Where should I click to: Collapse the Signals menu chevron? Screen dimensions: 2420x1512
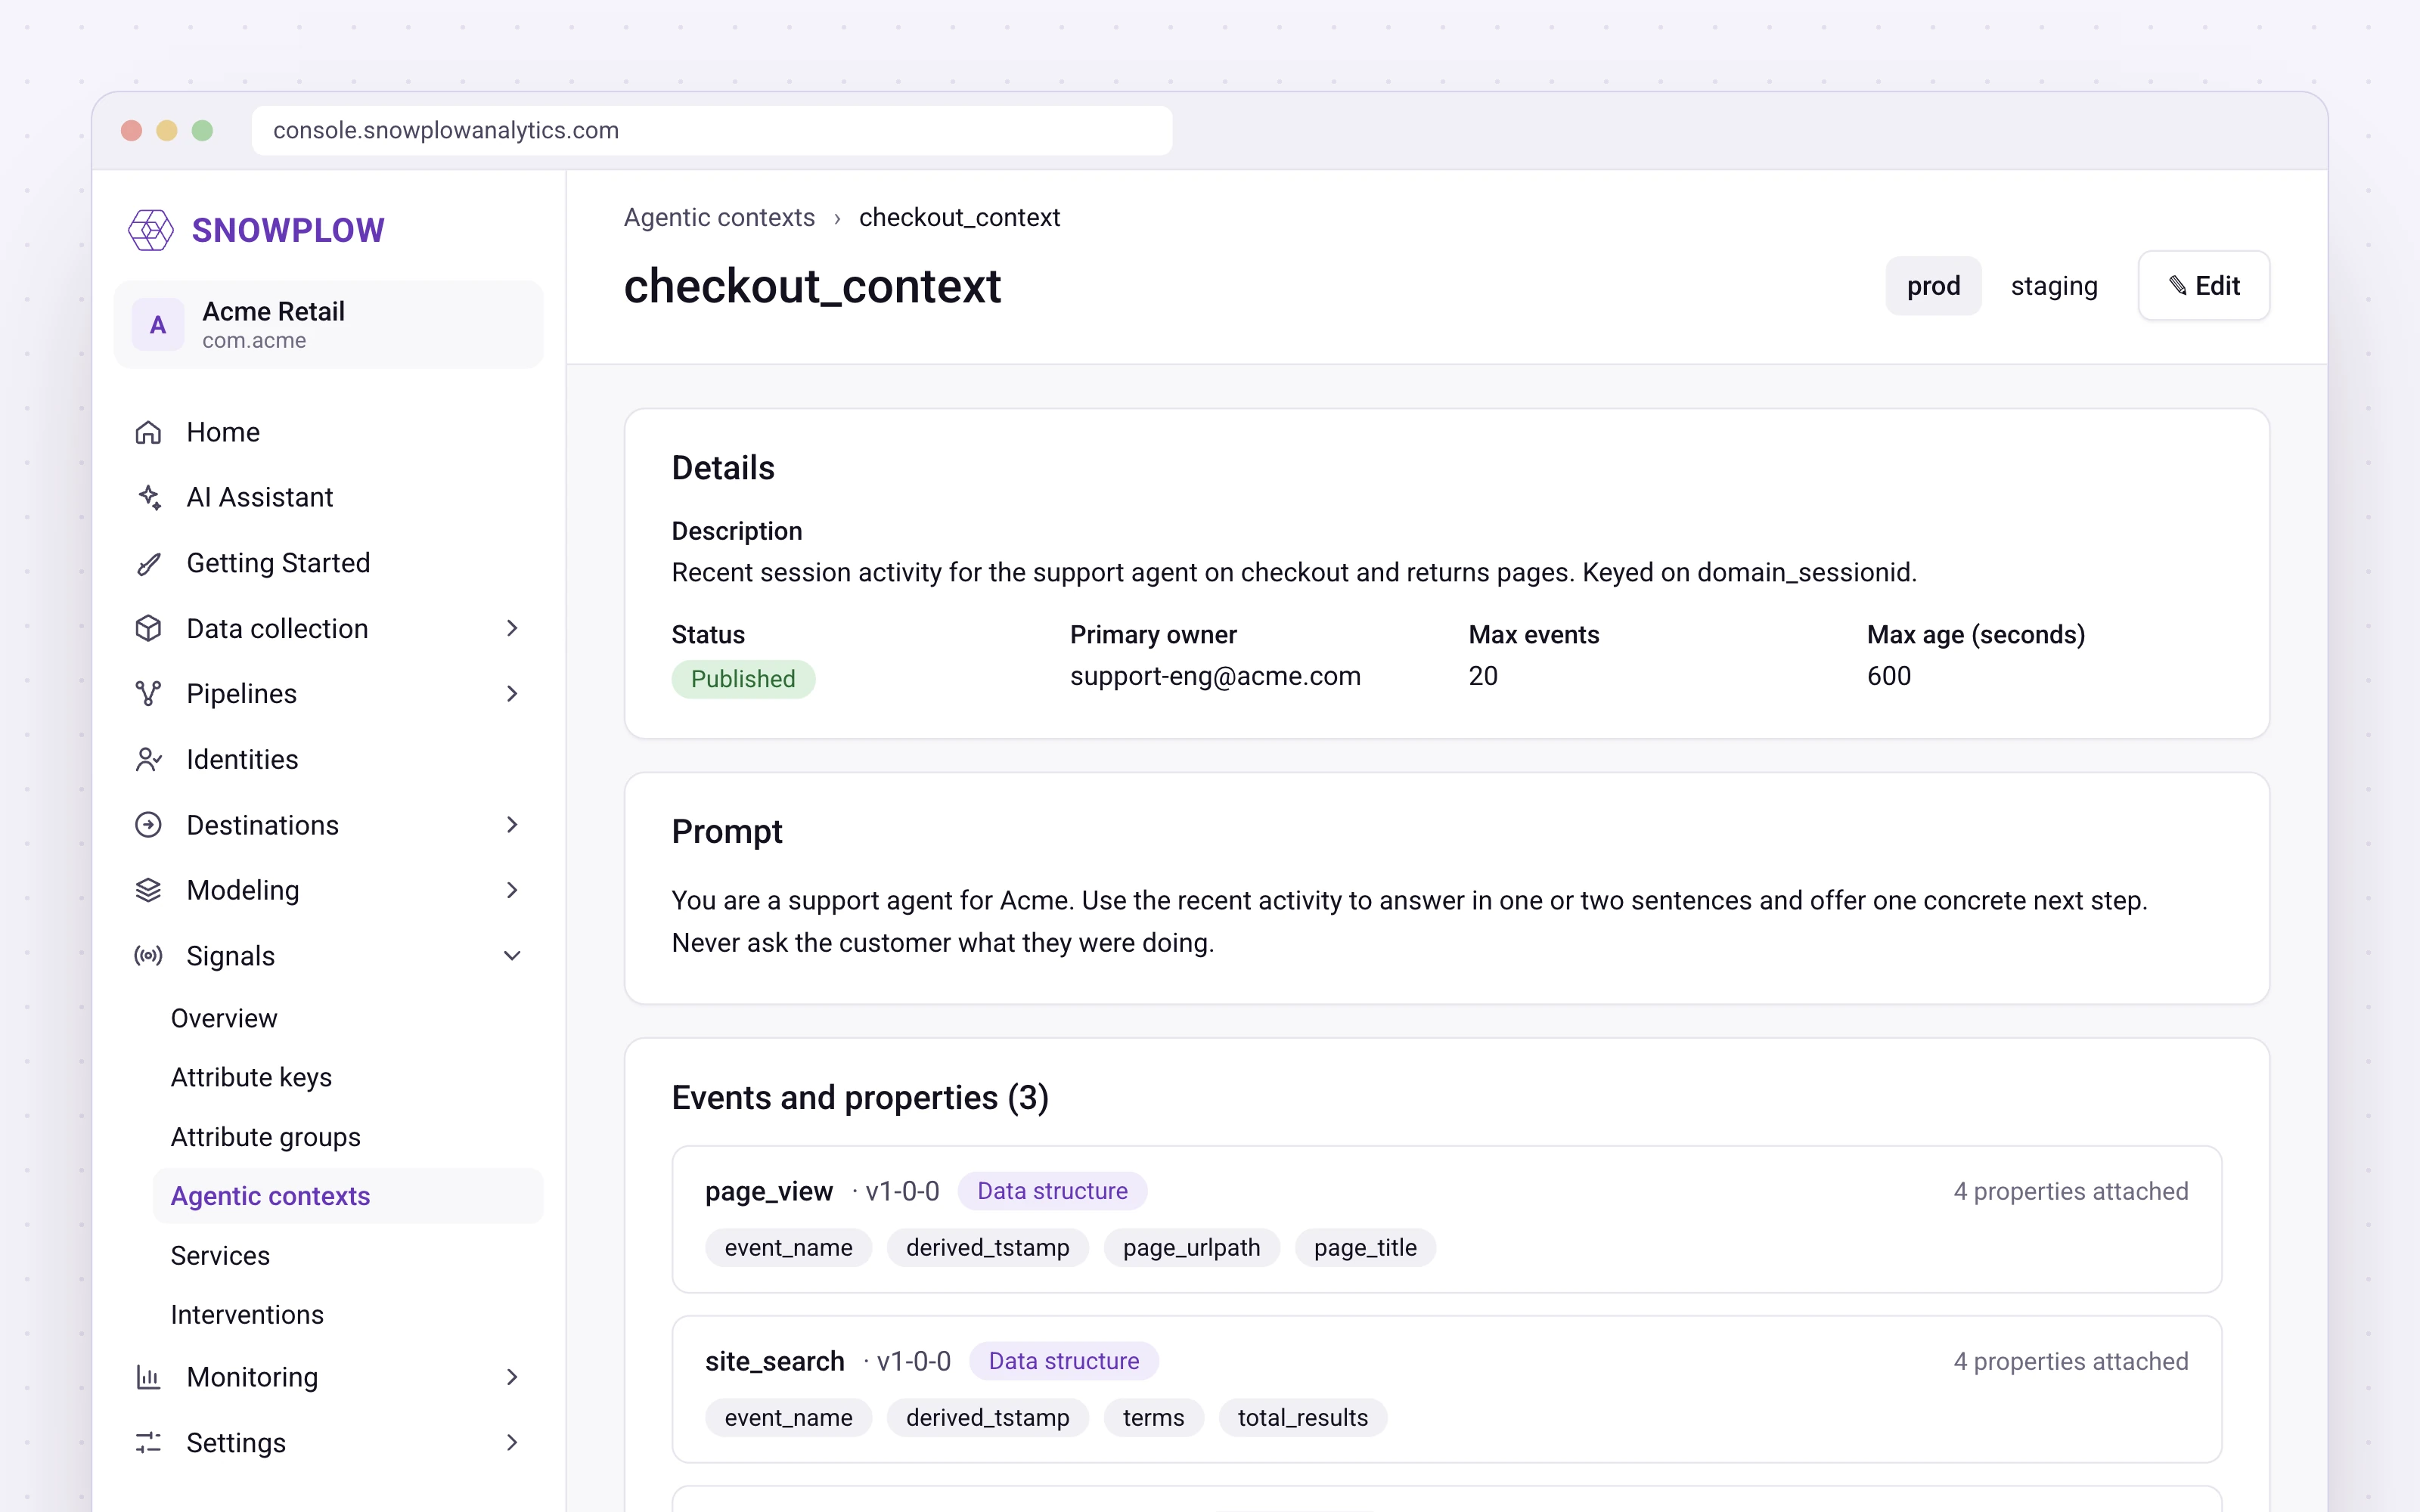(512, 956)
